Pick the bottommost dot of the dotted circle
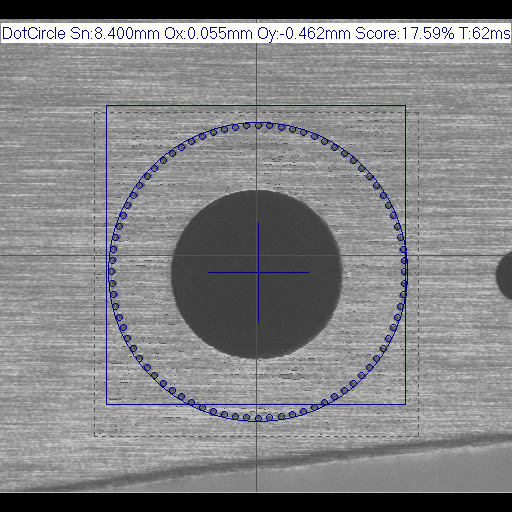Image resolution: width=512 pixels, height=512 pixels. coord(258,418)
